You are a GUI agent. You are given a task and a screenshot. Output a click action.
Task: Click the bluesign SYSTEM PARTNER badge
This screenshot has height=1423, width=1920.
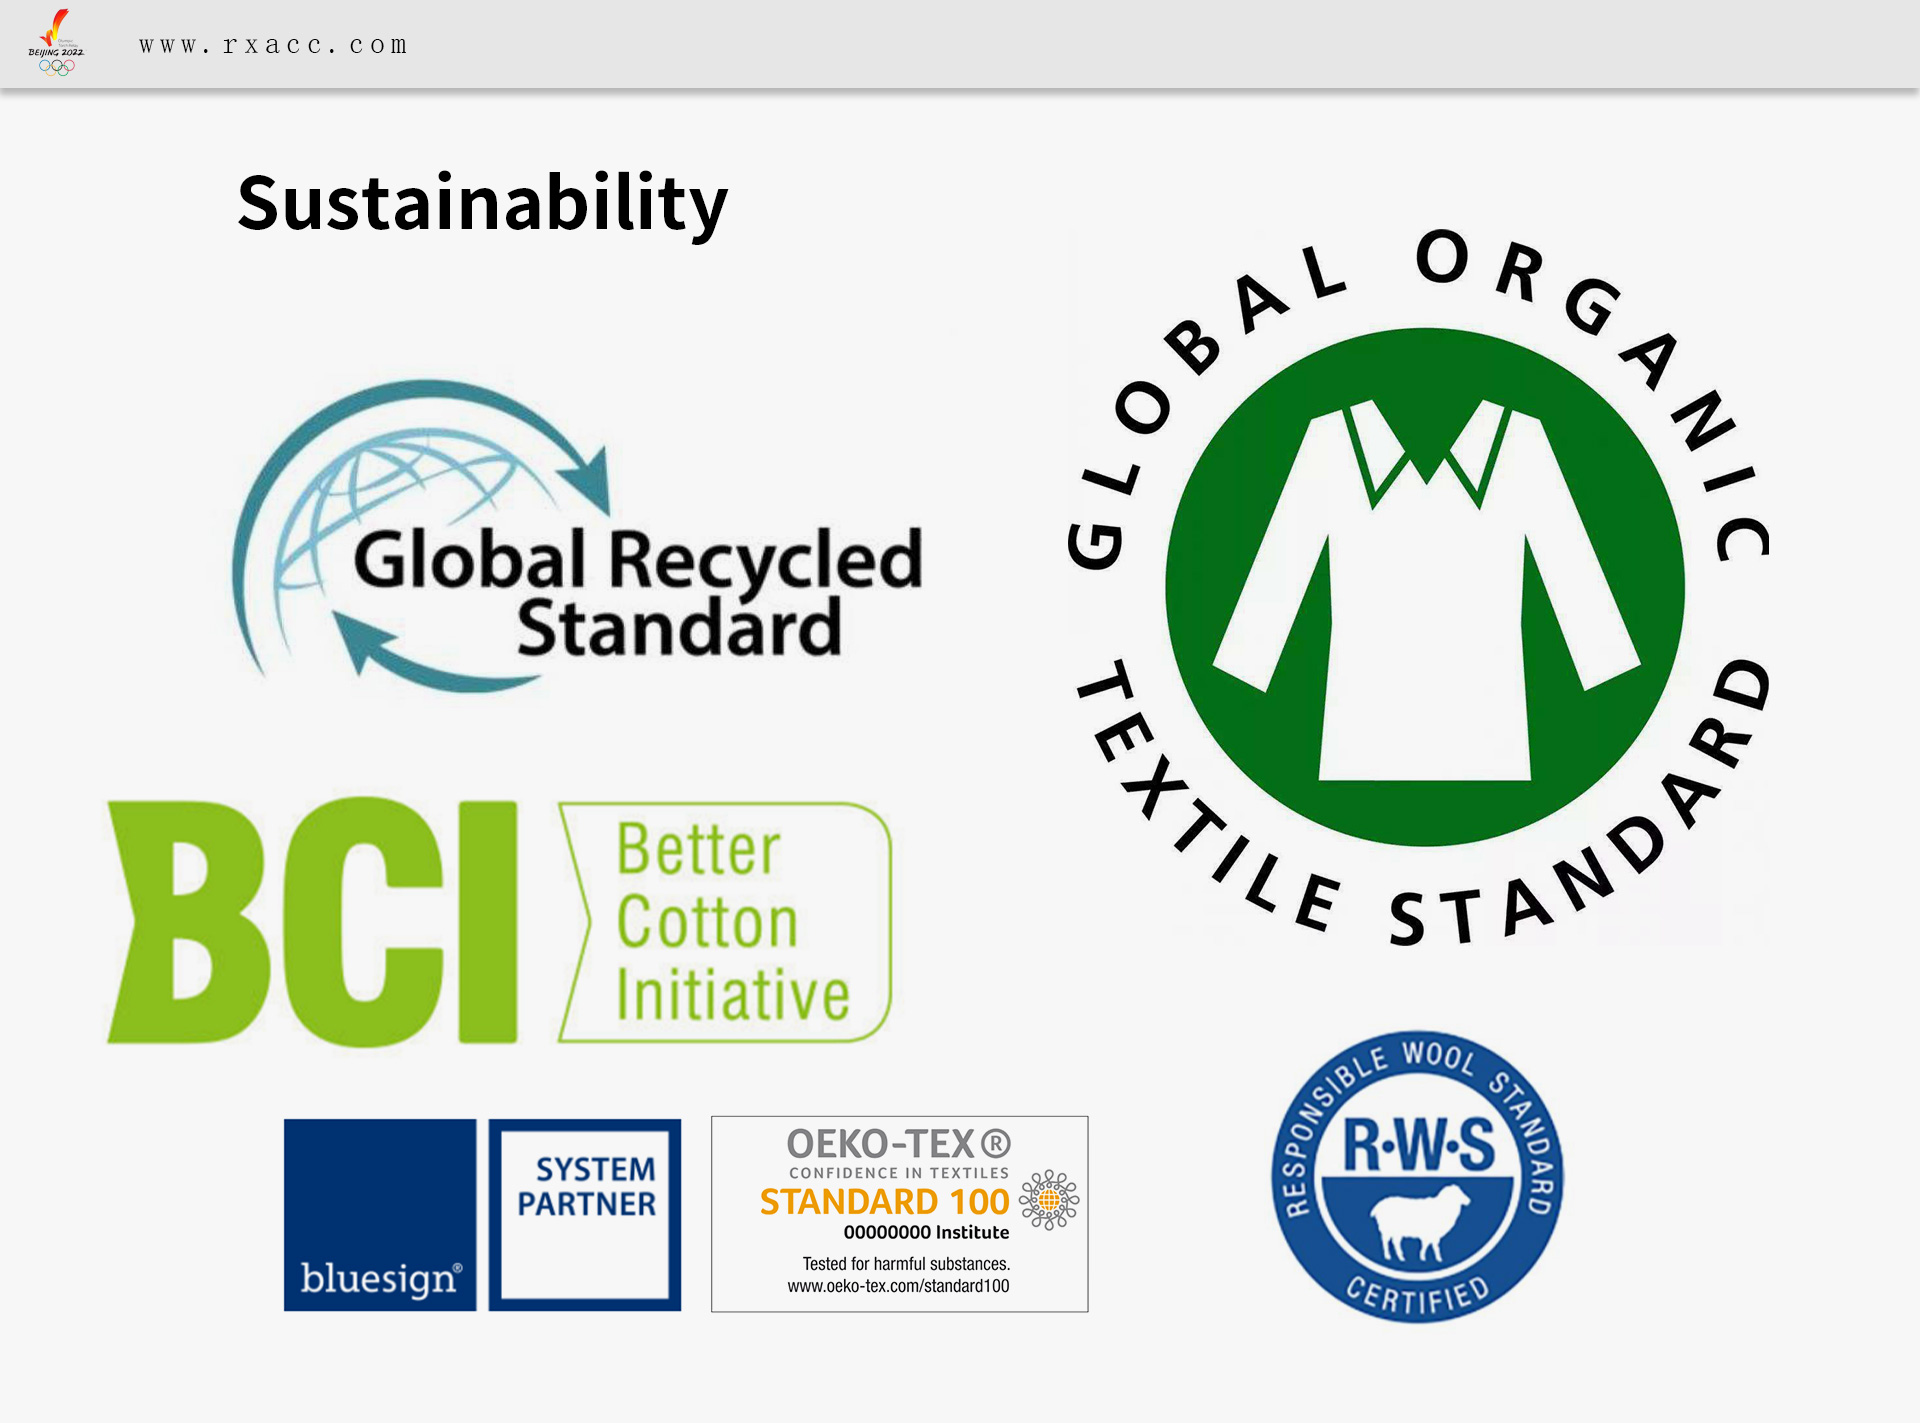[x=585, y=1215]
